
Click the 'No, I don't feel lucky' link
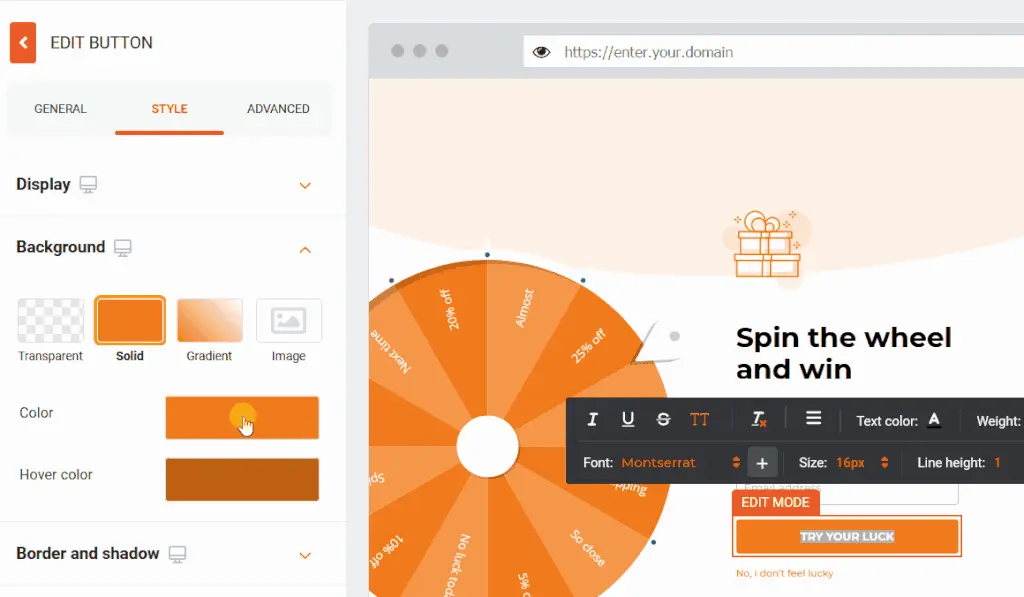click(x=784, y=574)
